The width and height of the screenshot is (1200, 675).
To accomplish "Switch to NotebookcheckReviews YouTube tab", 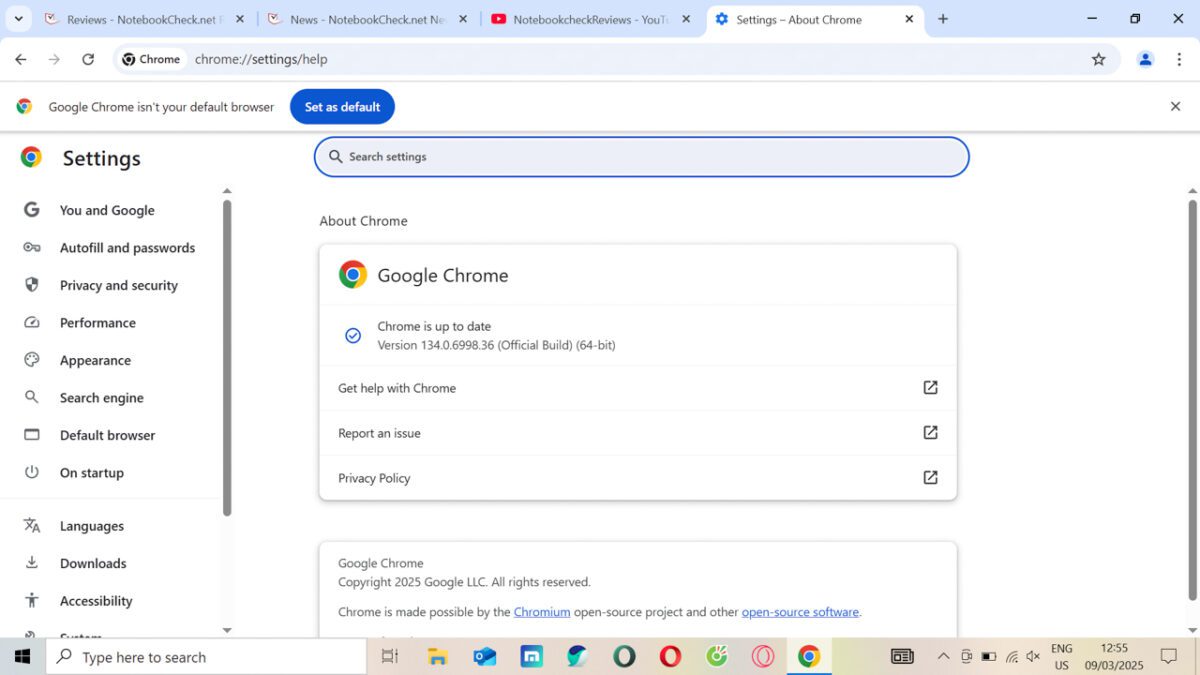I will (x=590, y=19).
